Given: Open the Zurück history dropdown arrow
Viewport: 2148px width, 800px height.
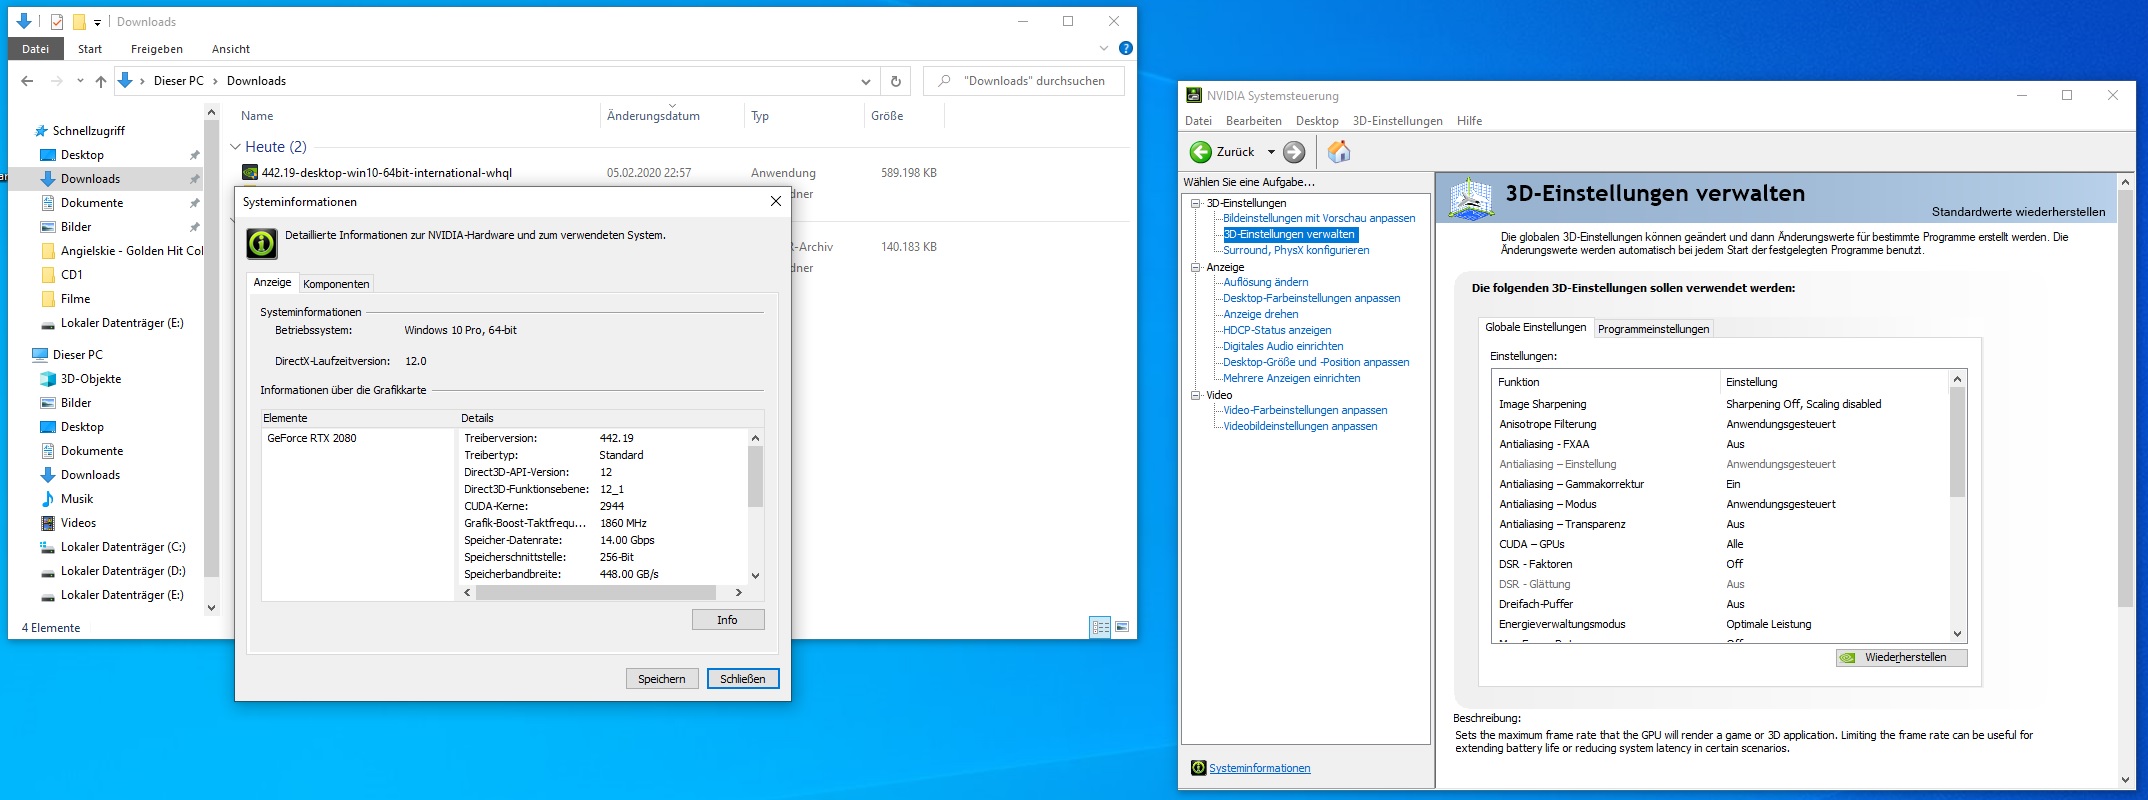Looking at the screenshot, I should click(1271, 152).
